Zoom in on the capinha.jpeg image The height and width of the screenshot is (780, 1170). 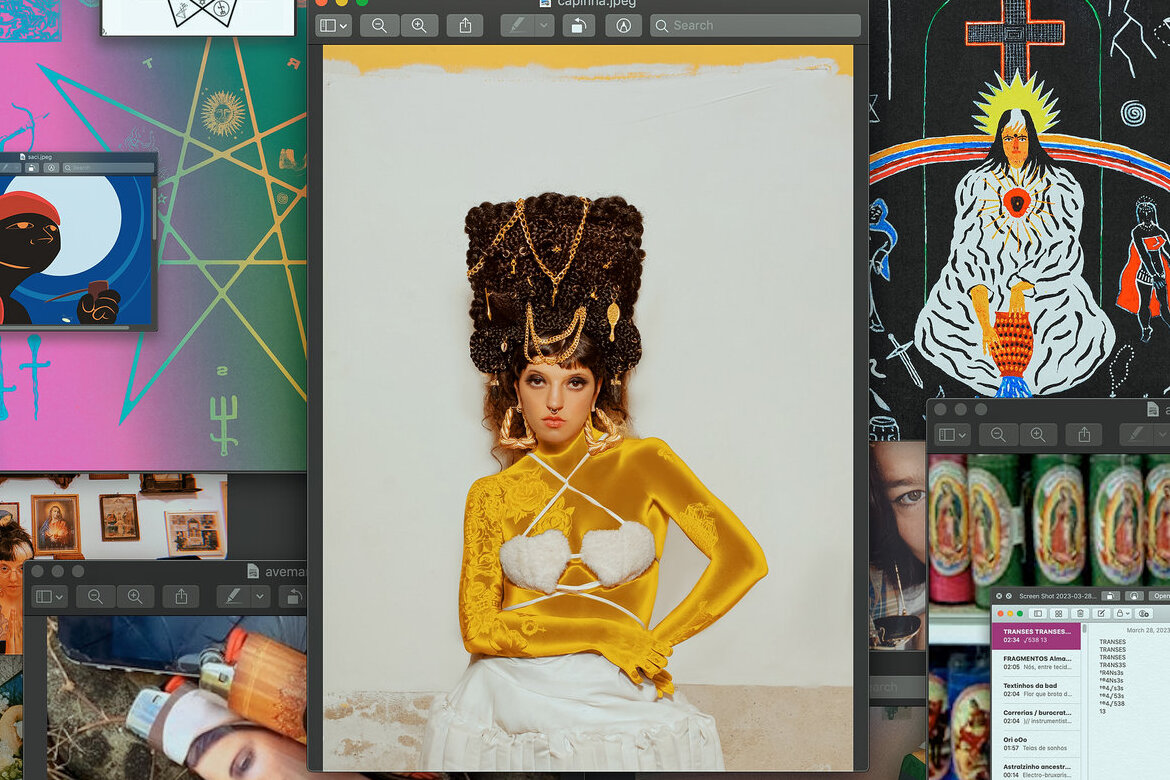[419, 25]
